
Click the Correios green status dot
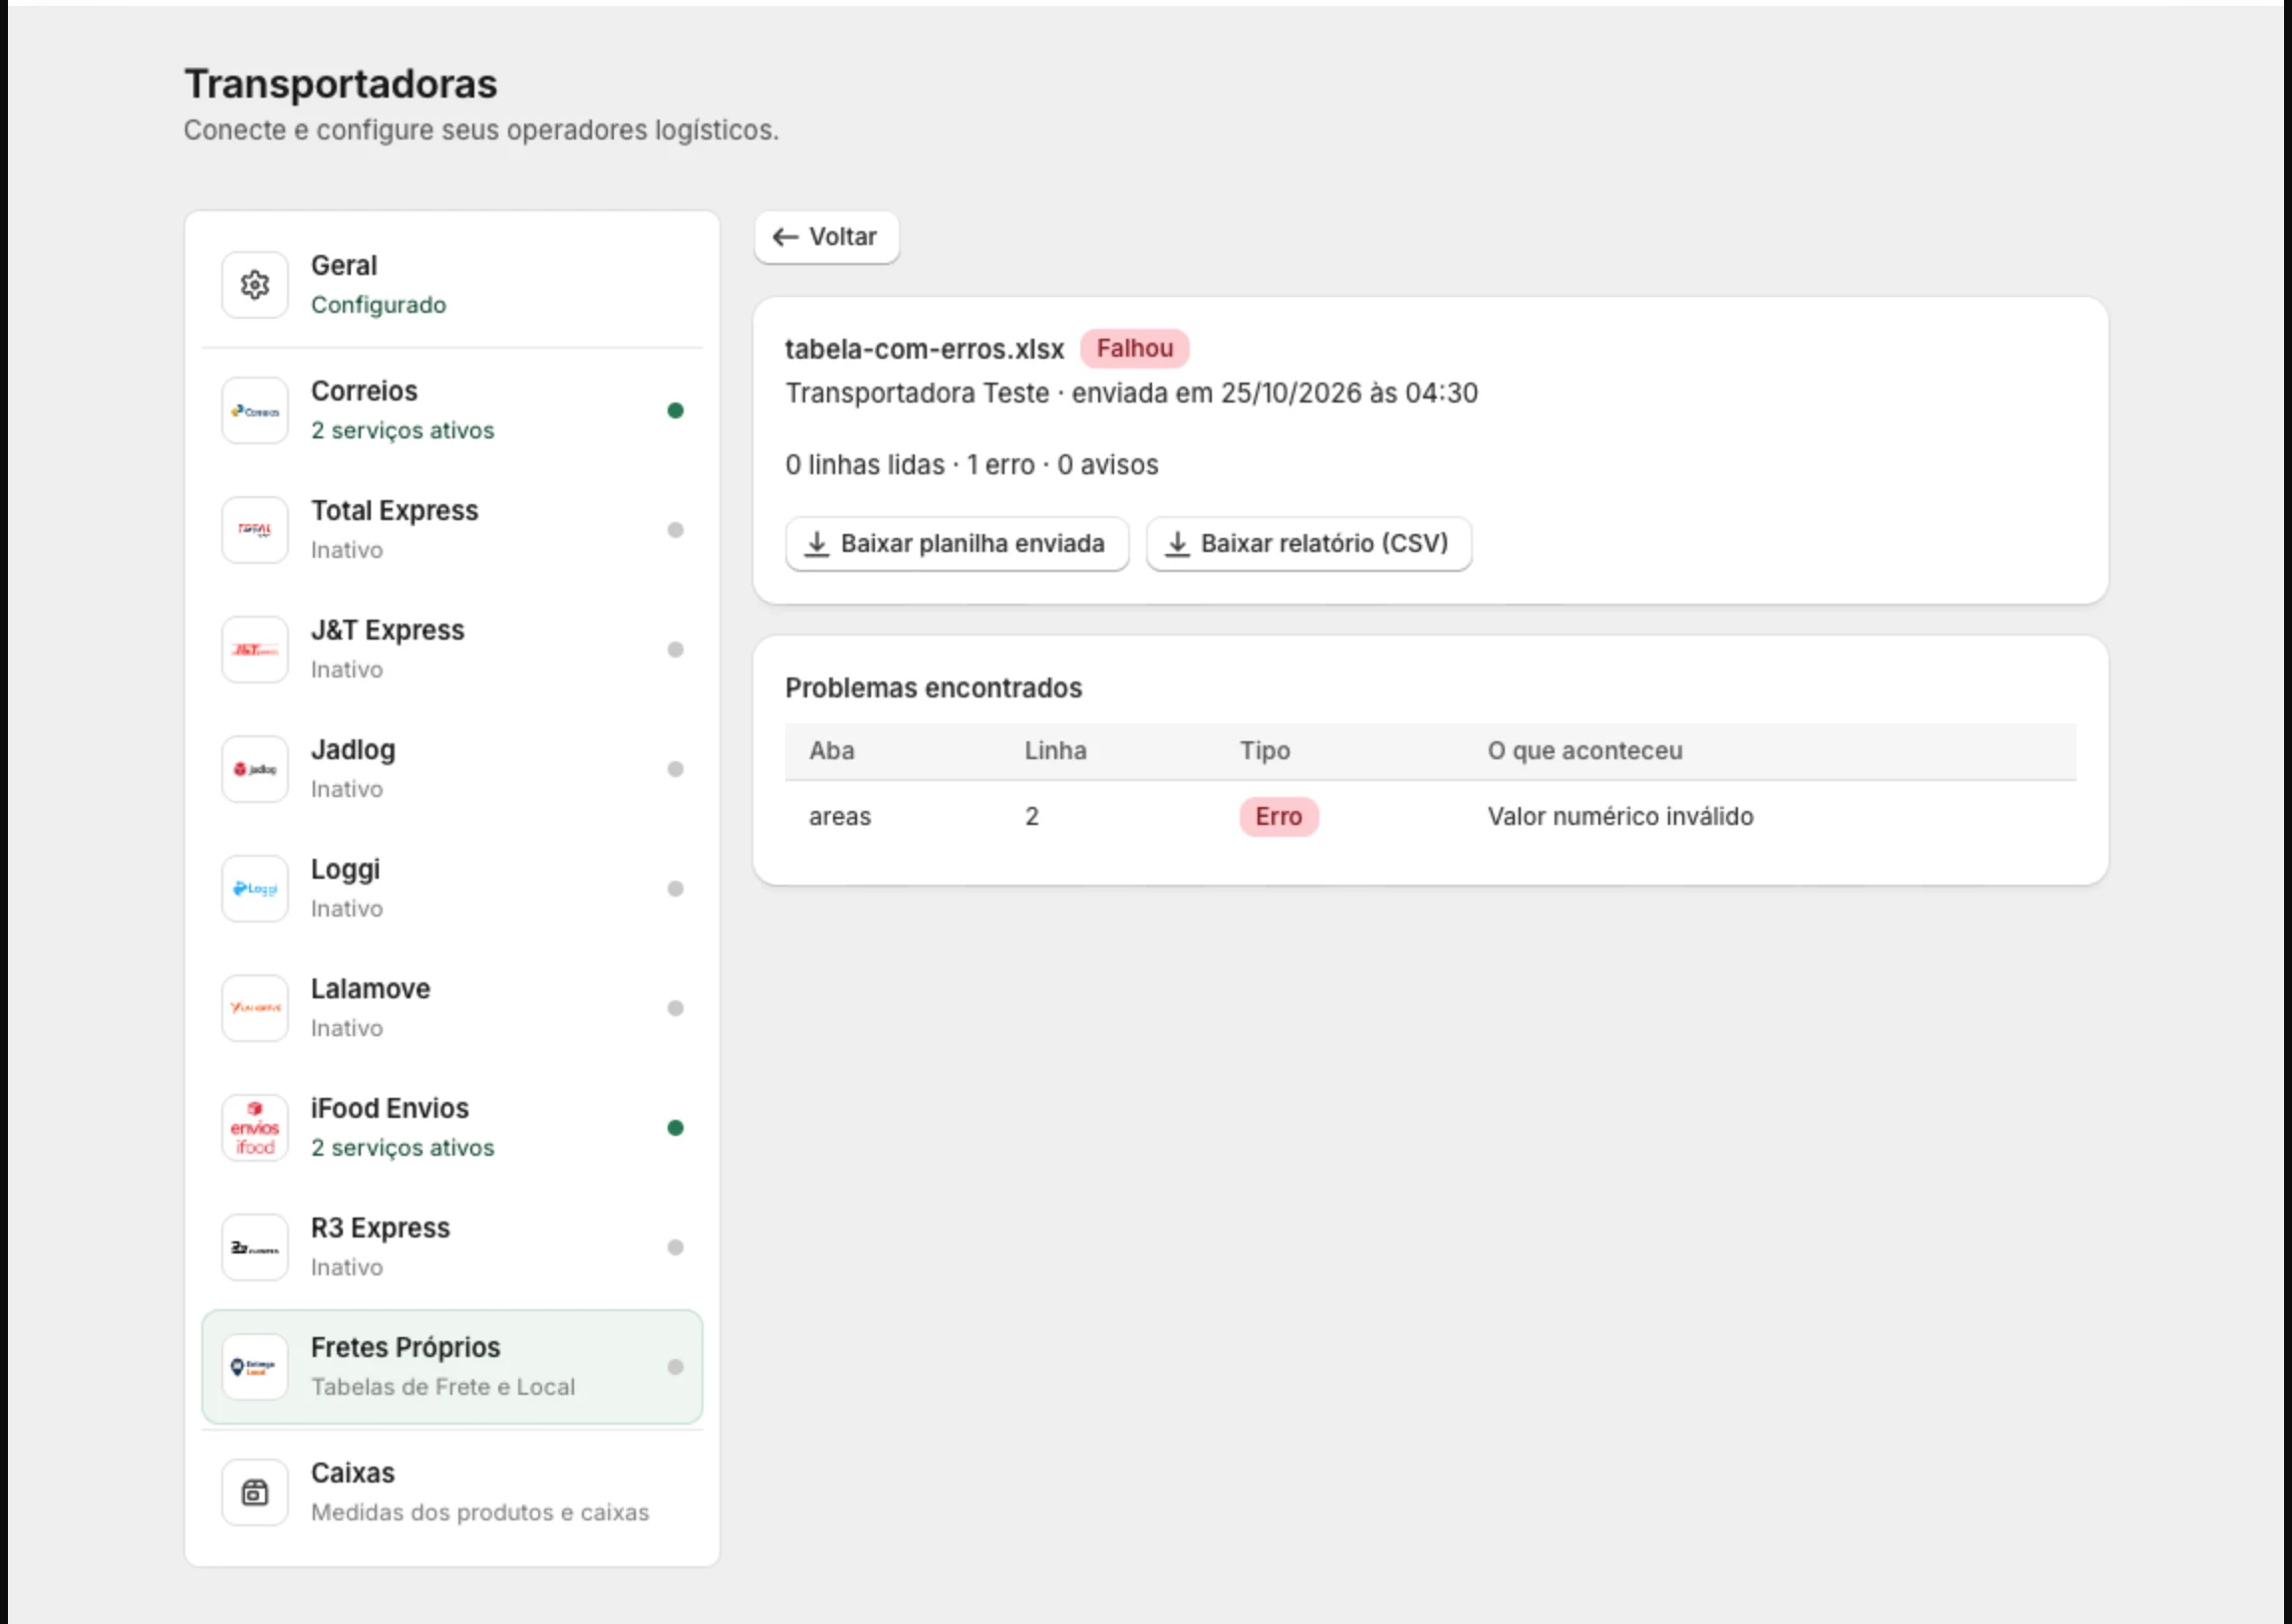[x=676, y=410]
